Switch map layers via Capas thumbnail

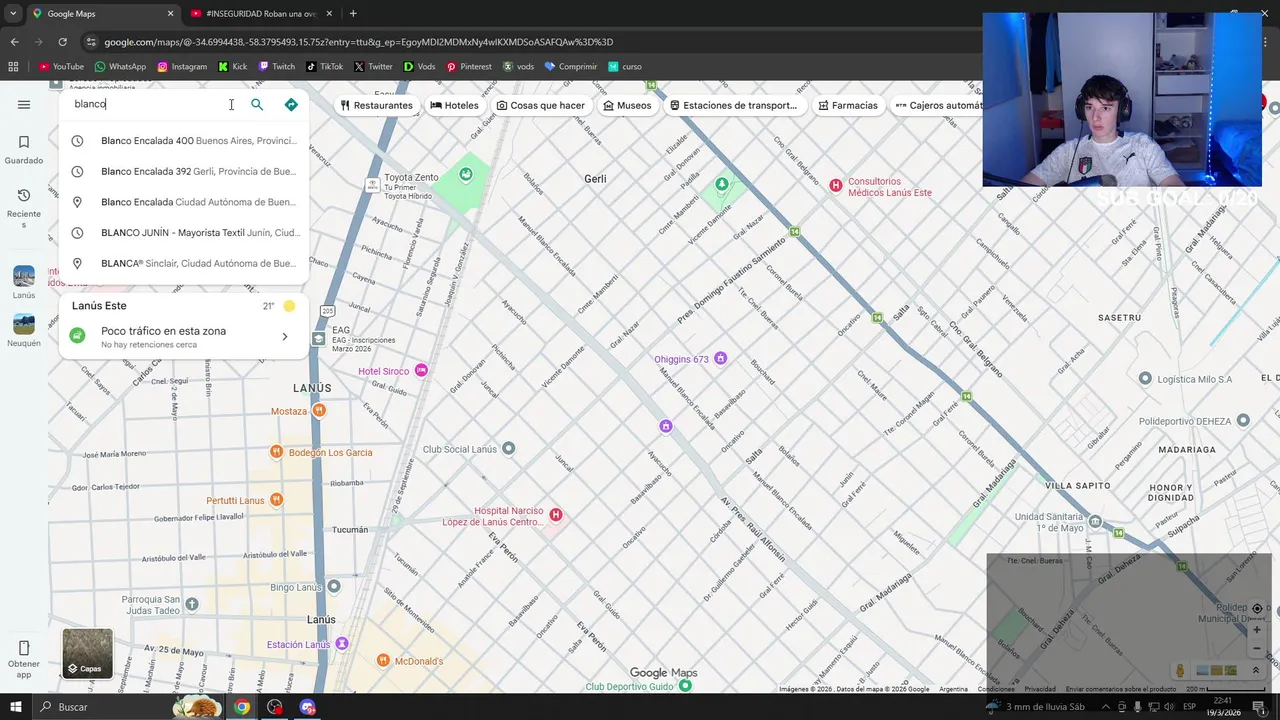pos(87,653)
